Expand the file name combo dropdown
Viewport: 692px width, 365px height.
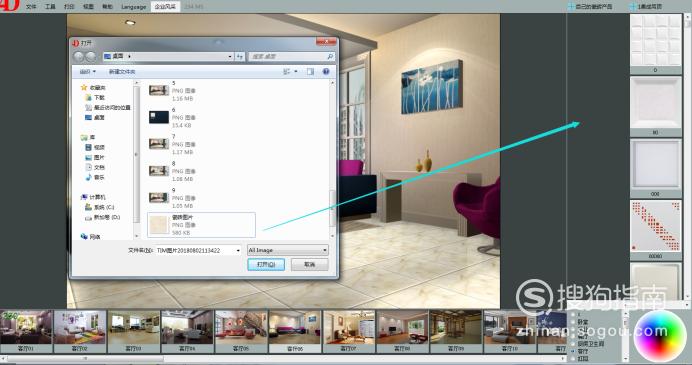(238, 250)
